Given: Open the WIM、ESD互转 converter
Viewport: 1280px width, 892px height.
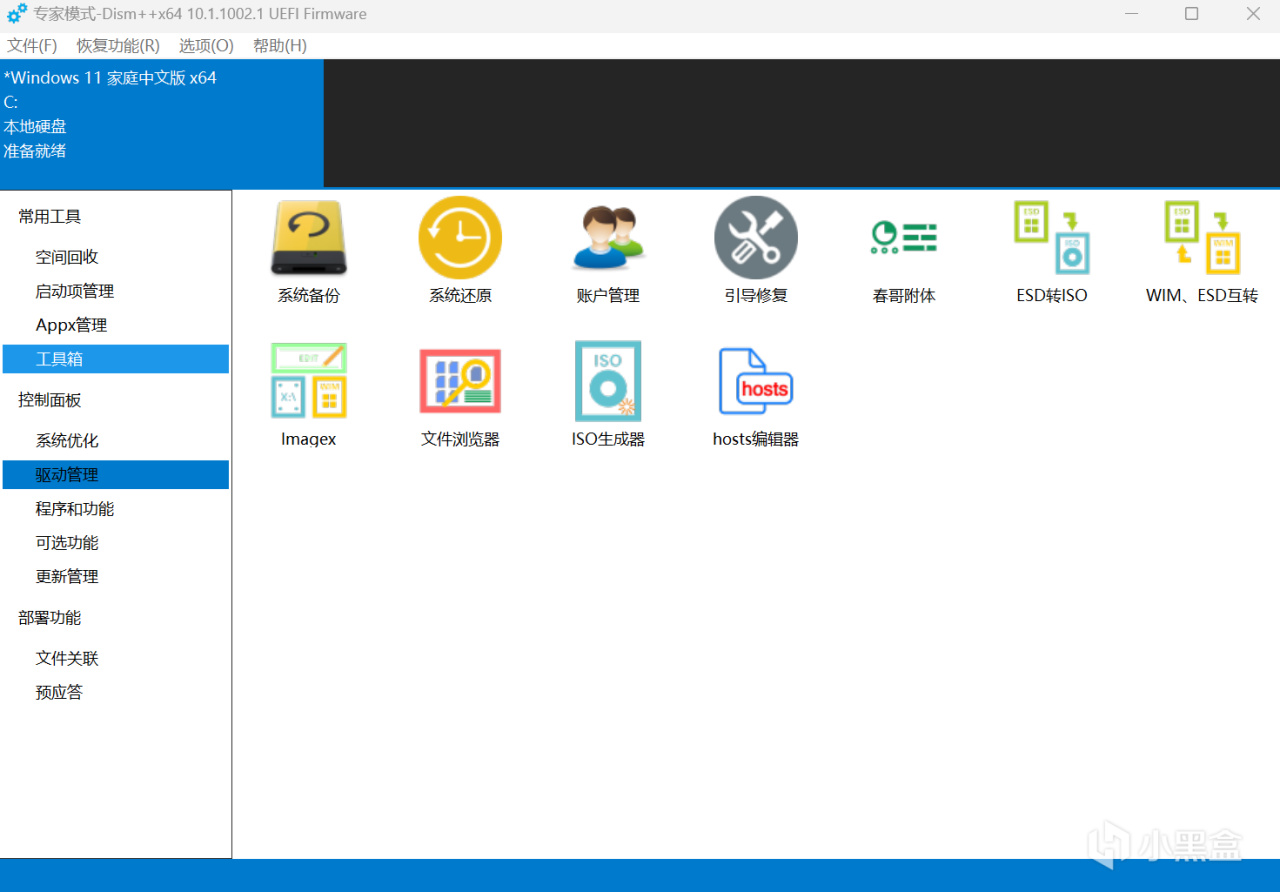Looking at the screenshot, I should (x=1202, y=250).
